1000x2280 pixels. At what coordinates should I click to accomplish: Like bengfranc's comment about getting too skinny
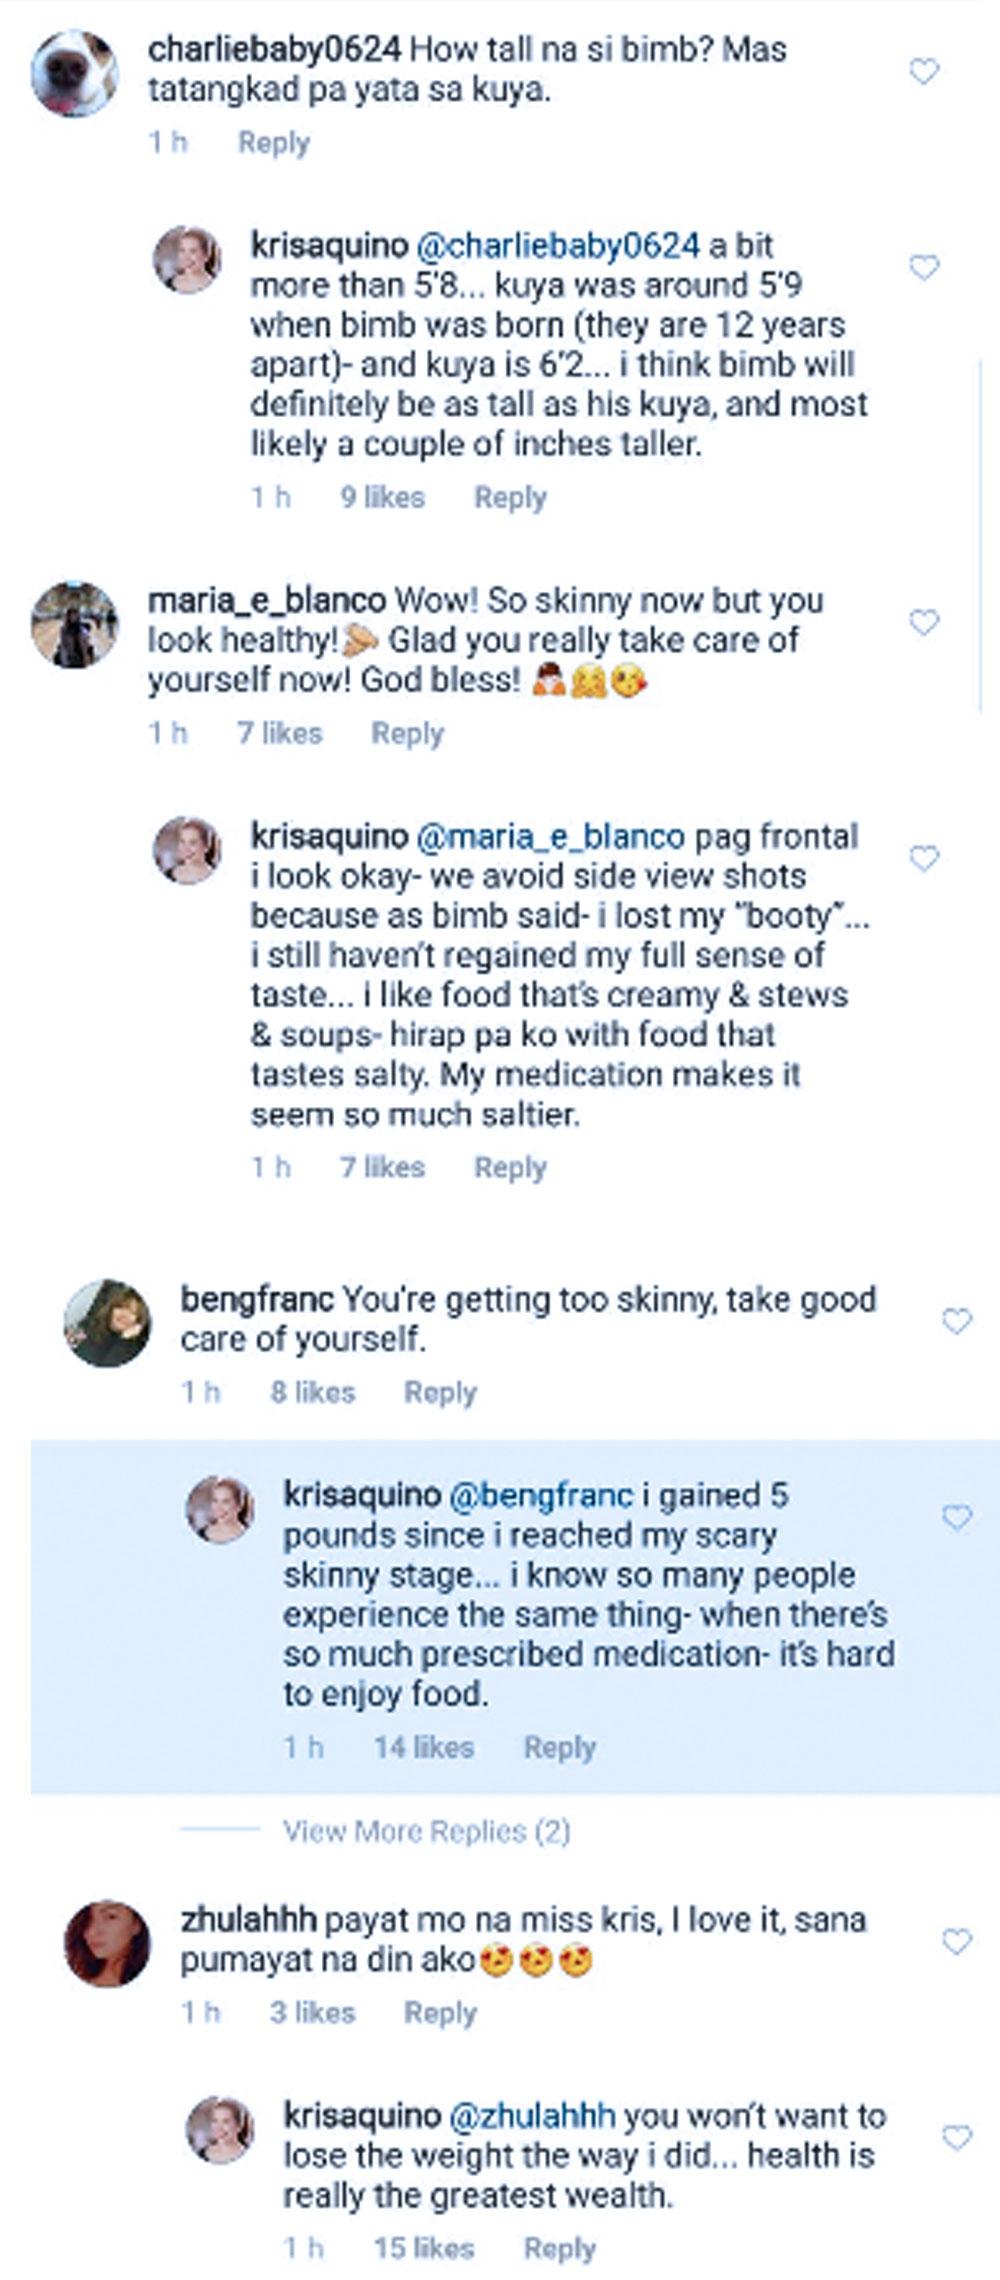(x=957, y=1321)
